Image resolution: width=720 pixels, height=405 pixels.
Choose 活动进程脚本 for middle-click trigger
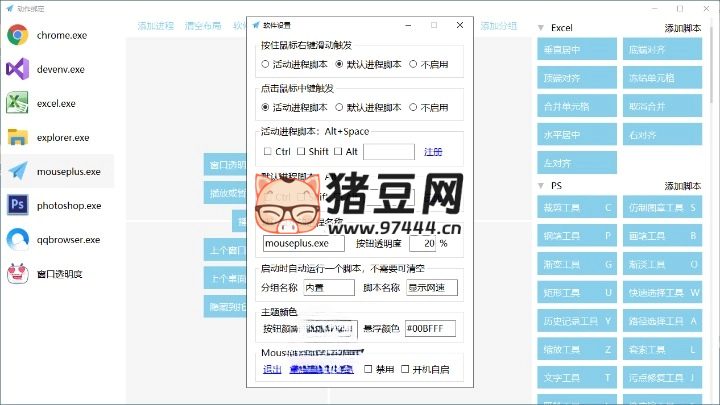[265, 107]
